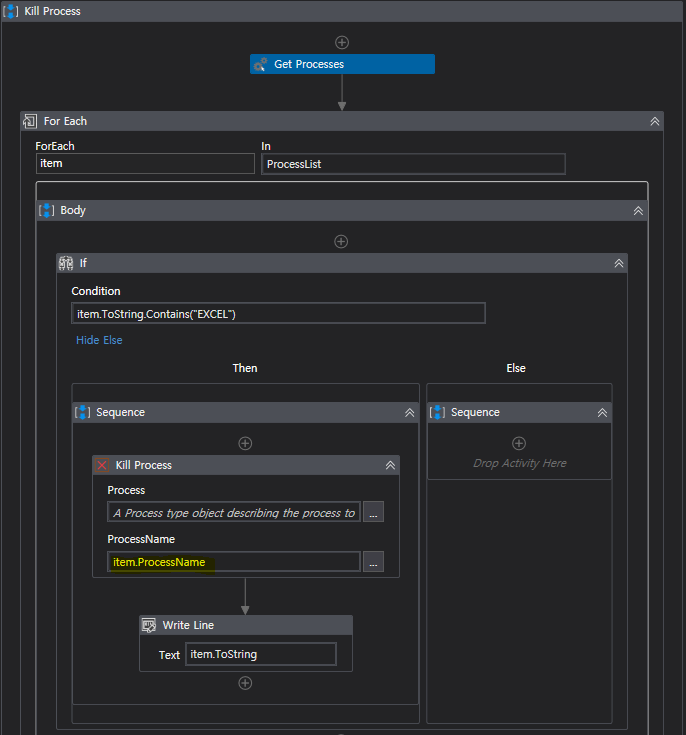Collapse the For Each activity
The image size is (686, 735).
point(655,121)
